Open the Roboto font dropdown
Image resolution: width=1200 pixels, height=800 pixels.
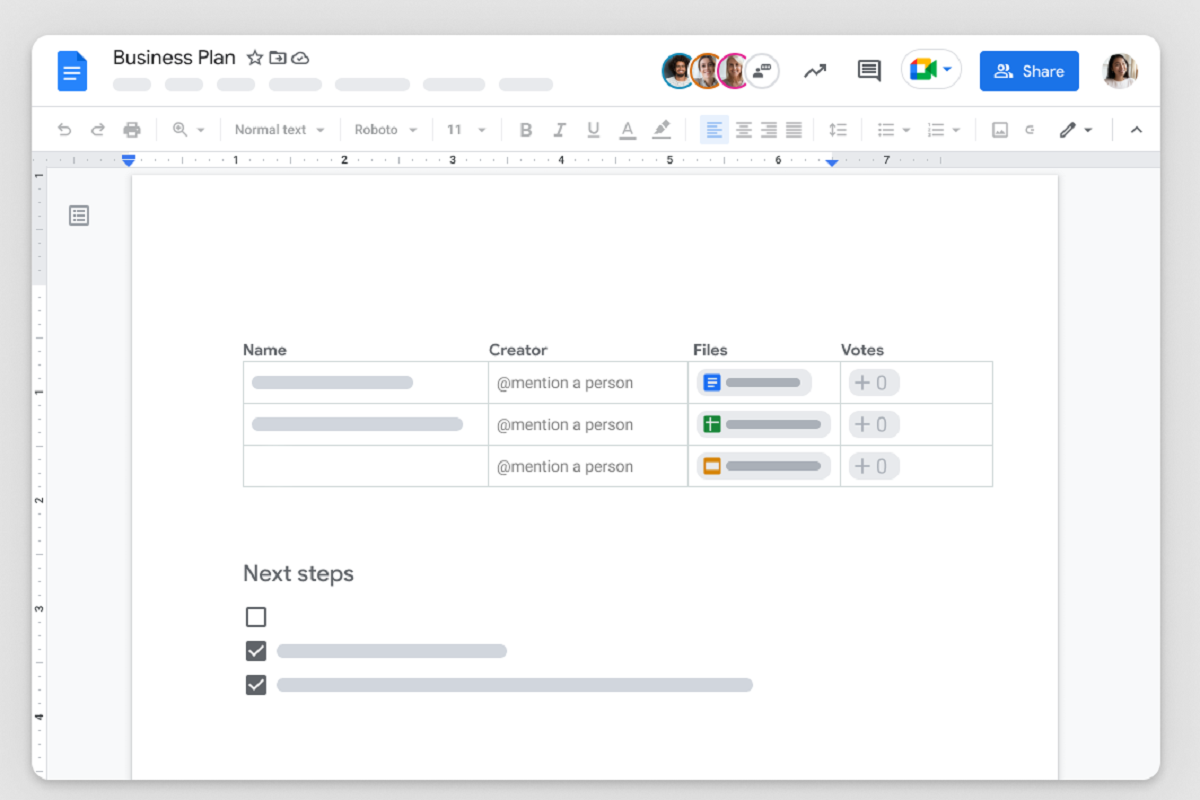tap(386, 130)
